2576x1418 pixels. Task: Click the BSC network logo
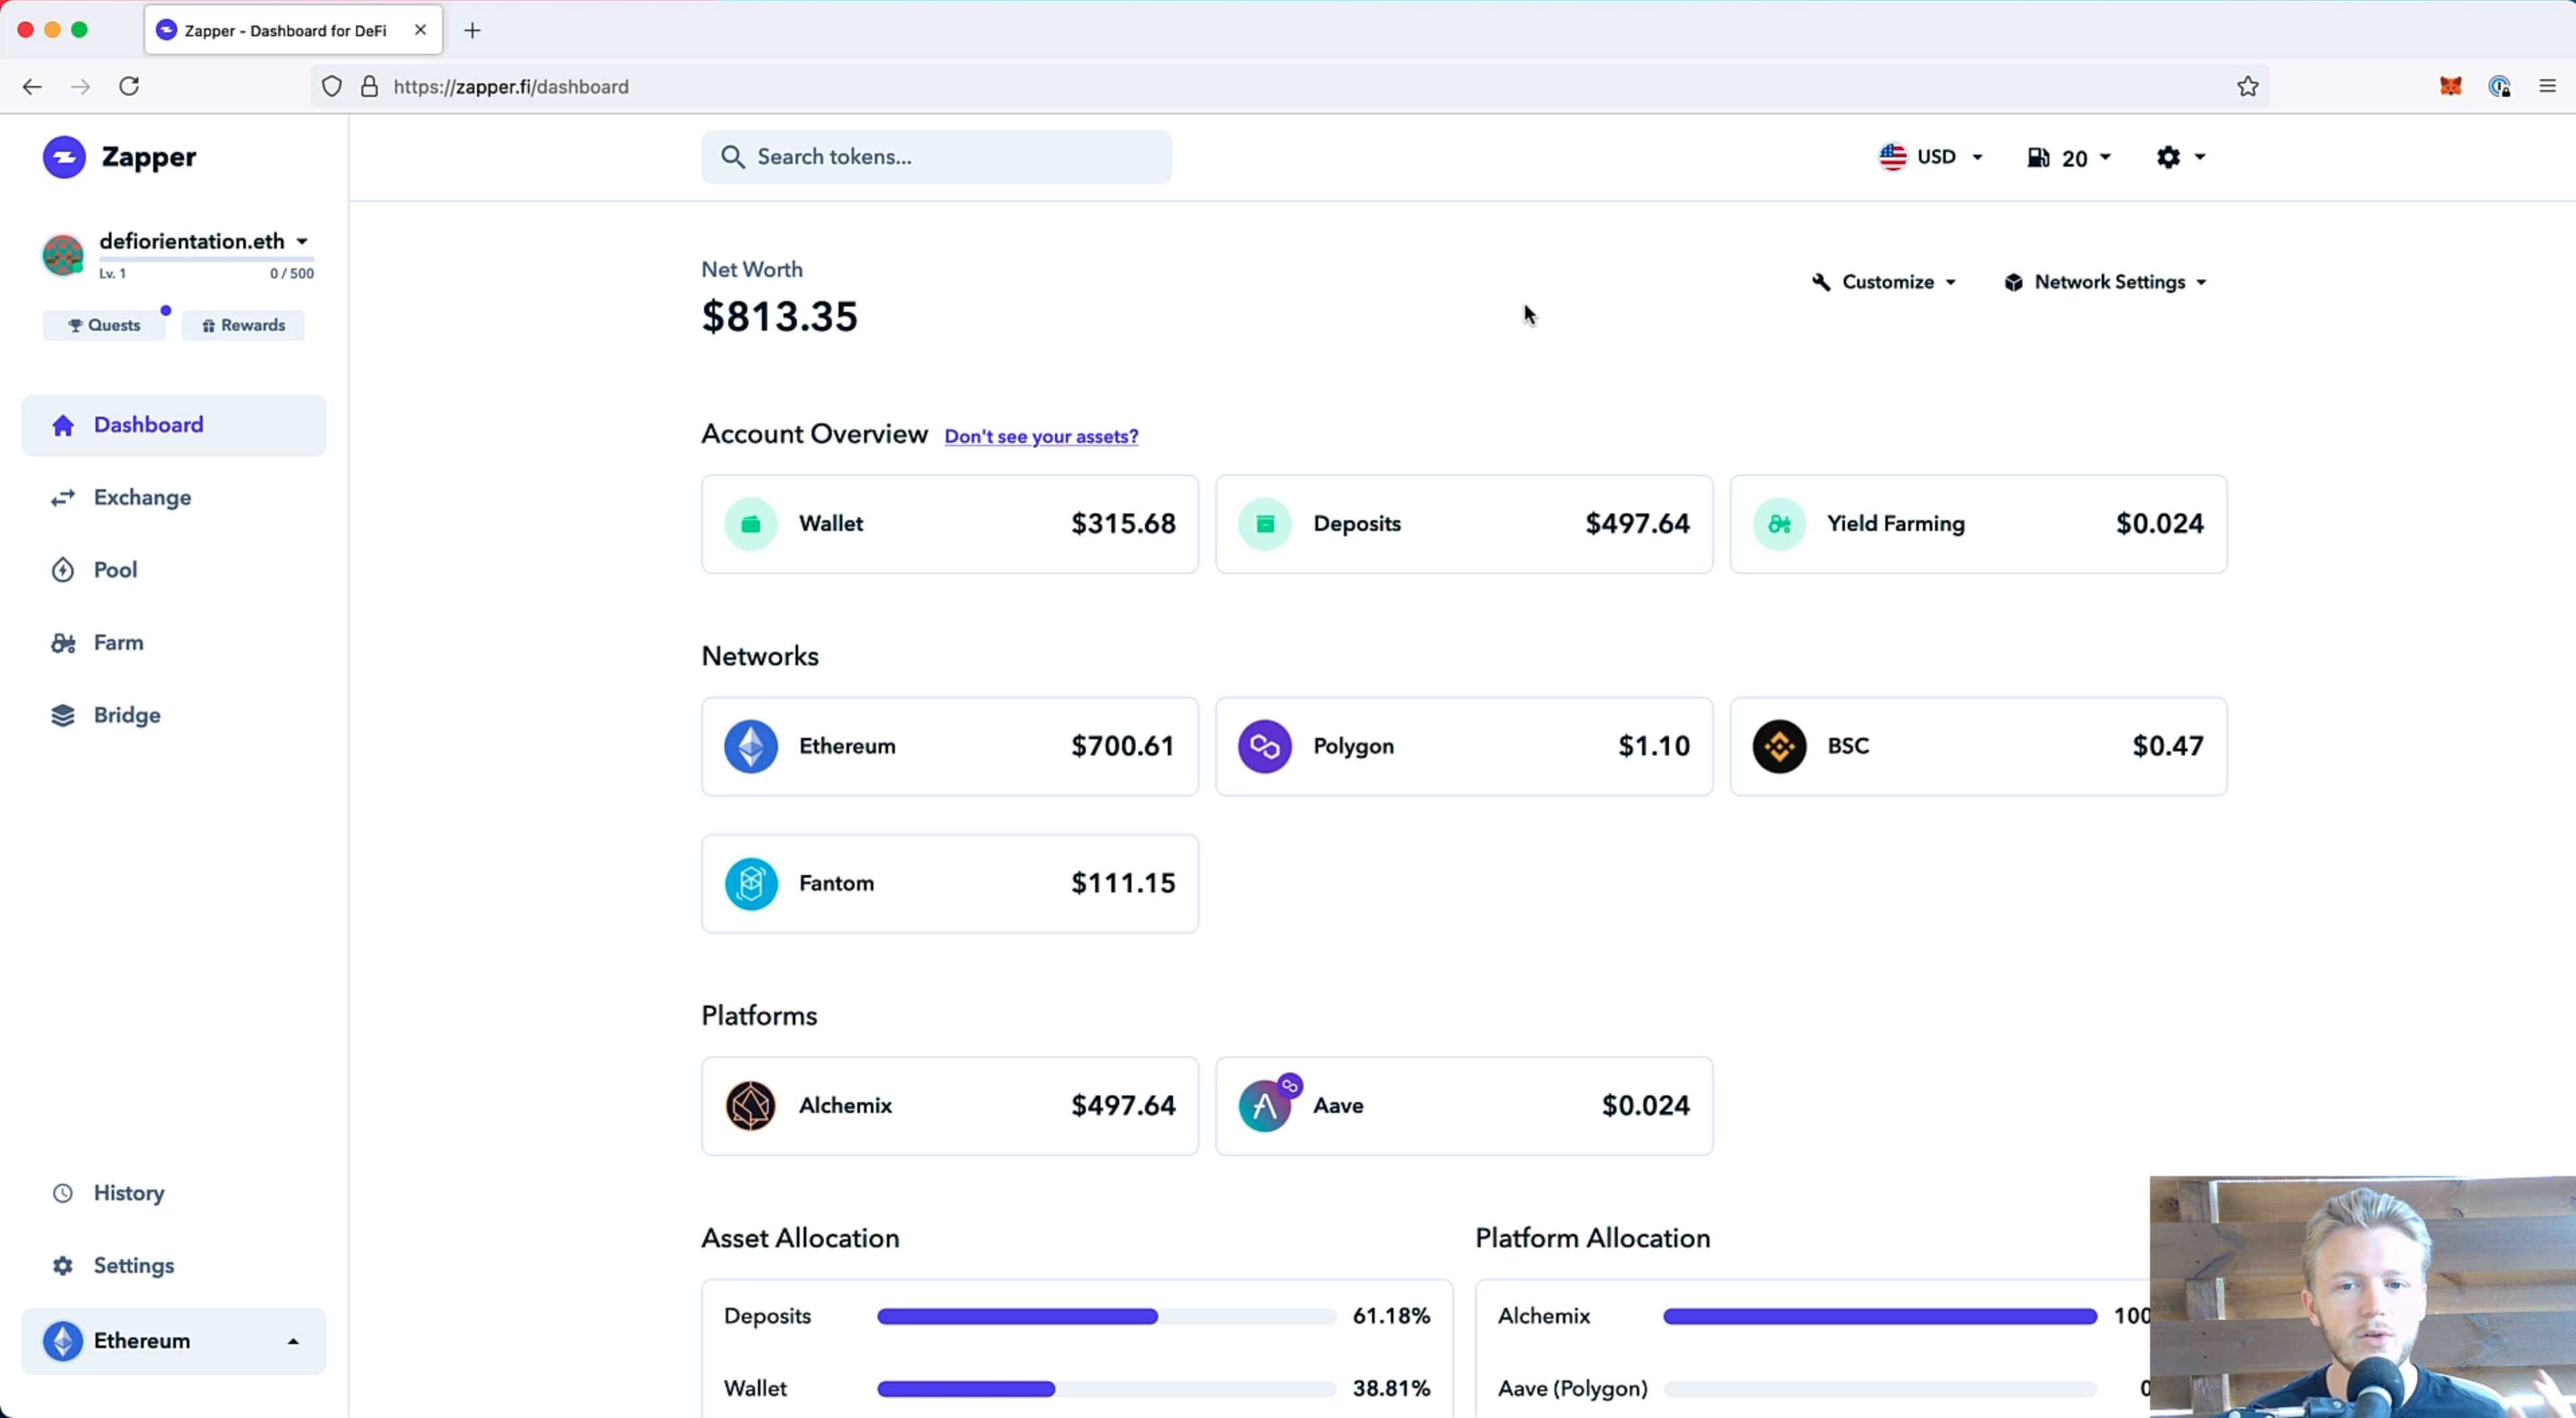(1779, 746)
